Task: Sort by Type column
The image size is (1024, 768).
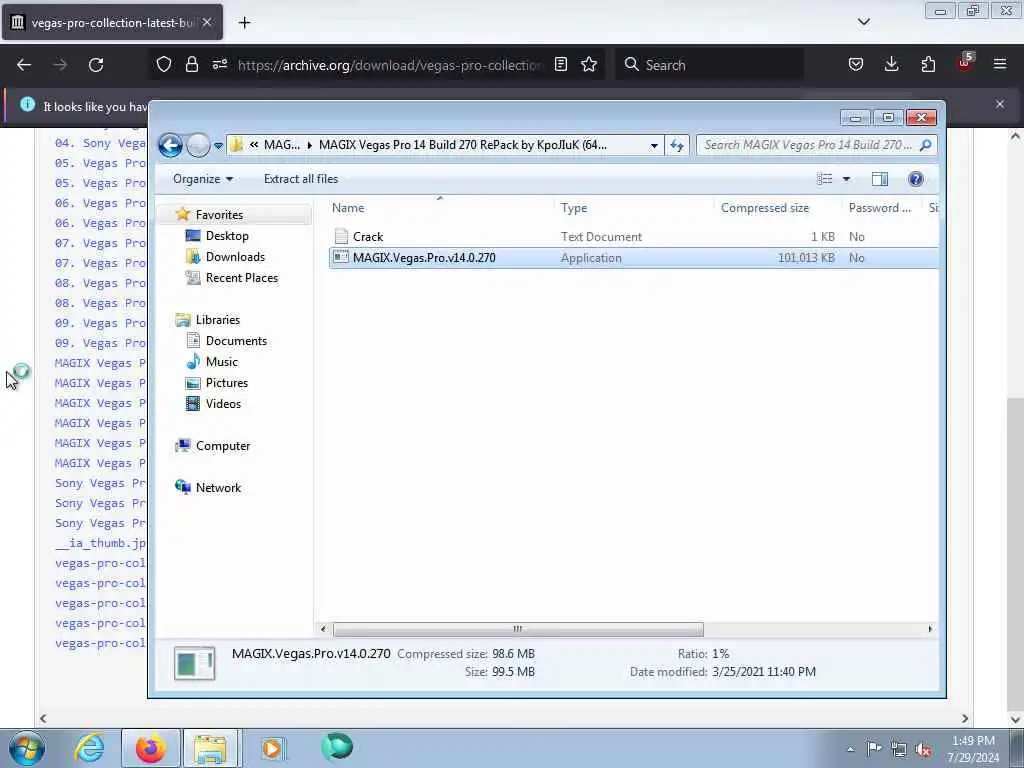Action: click(633, 208)
